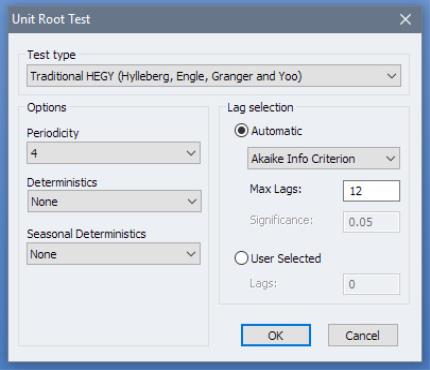Open the Test type dropdown

pyautogui.click(x=214, y=76)
